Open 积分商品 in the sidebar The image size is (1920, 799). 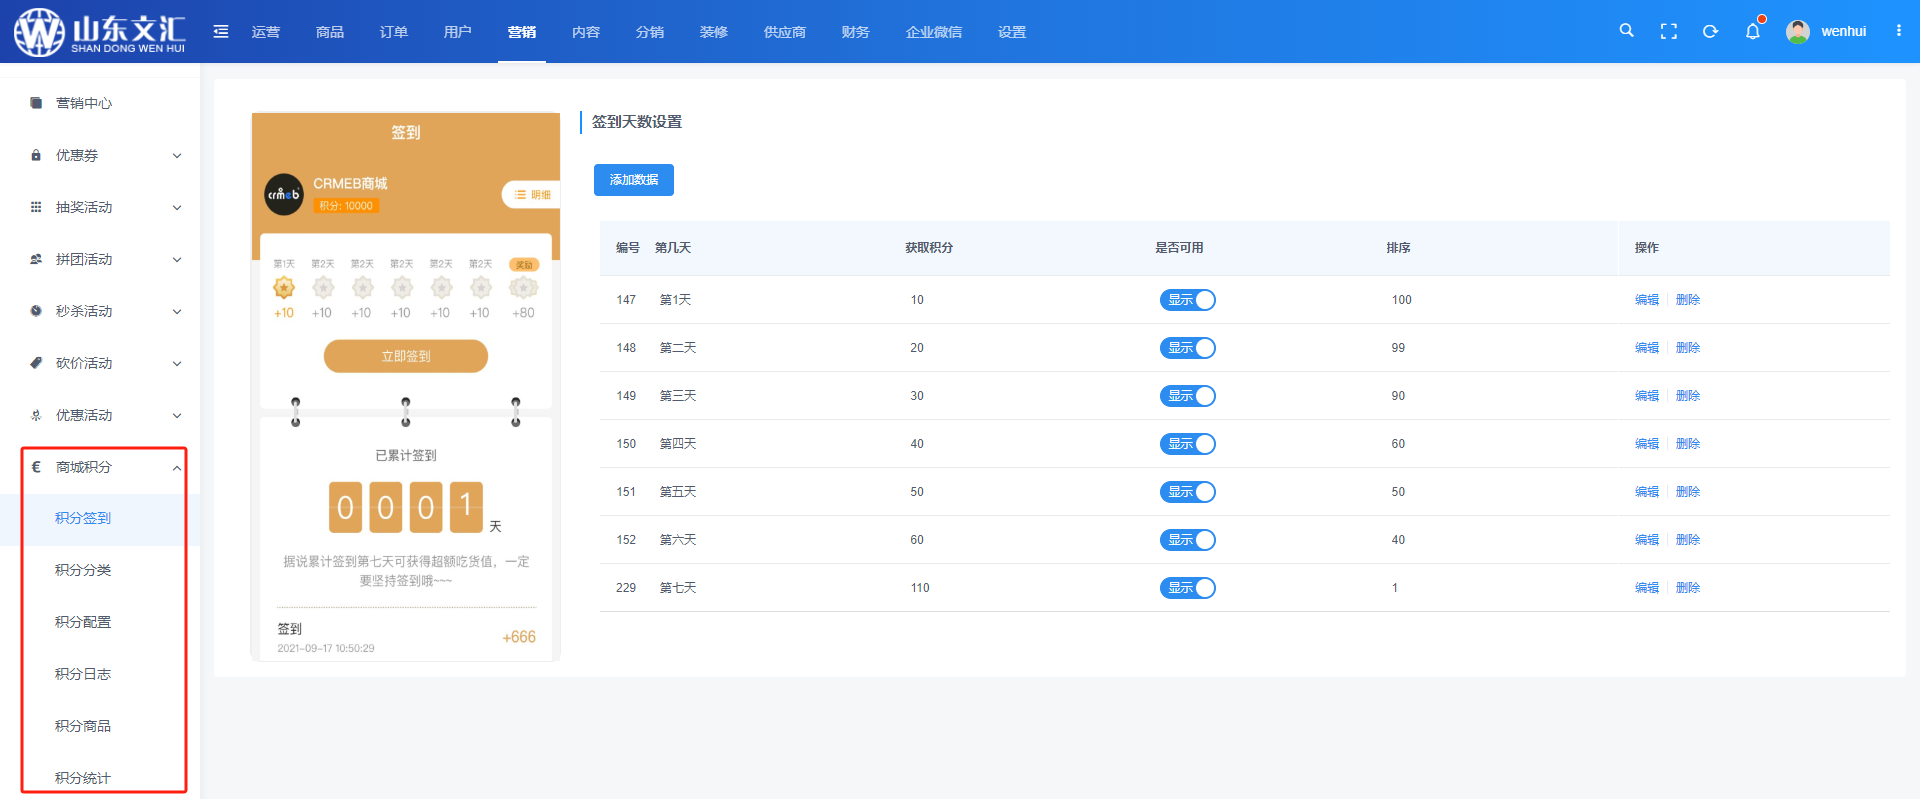point(83,726)
